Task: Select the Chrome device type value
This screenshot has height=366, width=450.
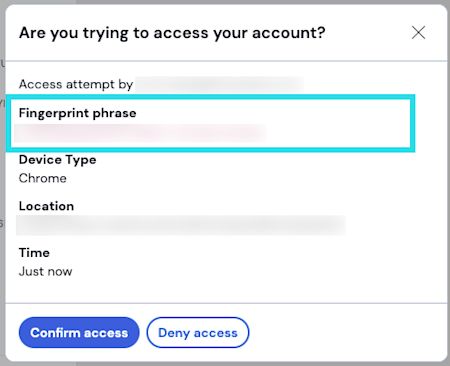Action: pos(43,178)
